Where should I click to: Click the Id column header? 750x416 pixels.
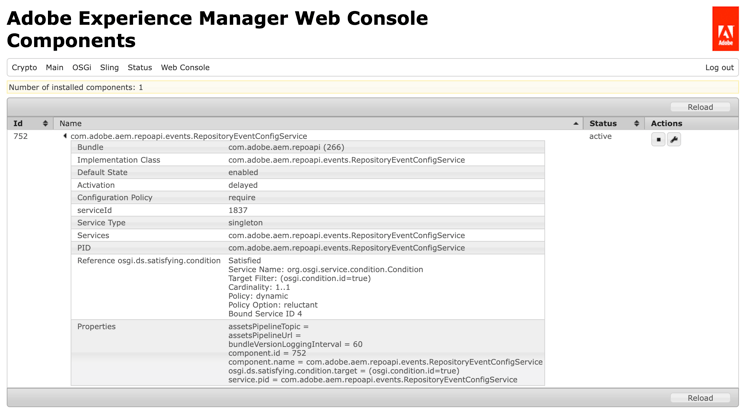point(30,123)
